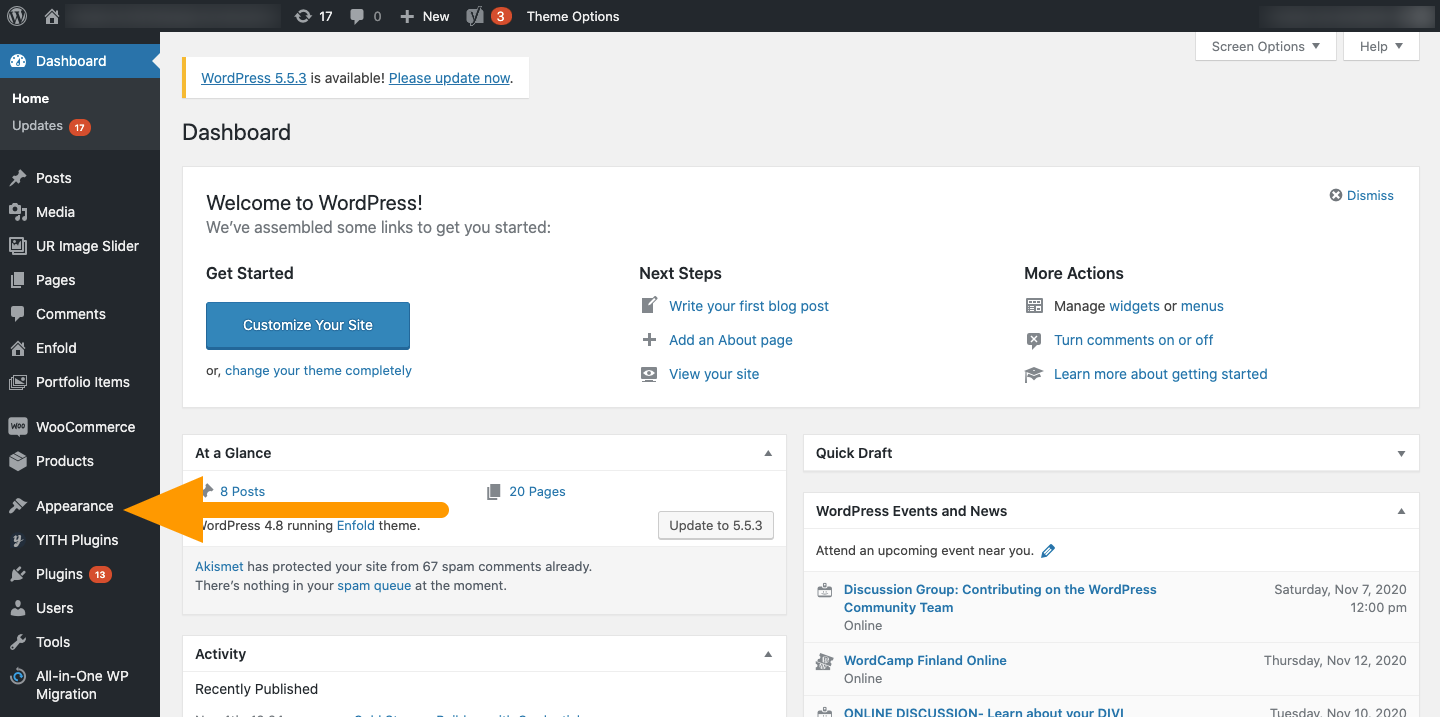Click the WordPress logo in admin bar
The image size is (1440, 717).
coord(17,16)
